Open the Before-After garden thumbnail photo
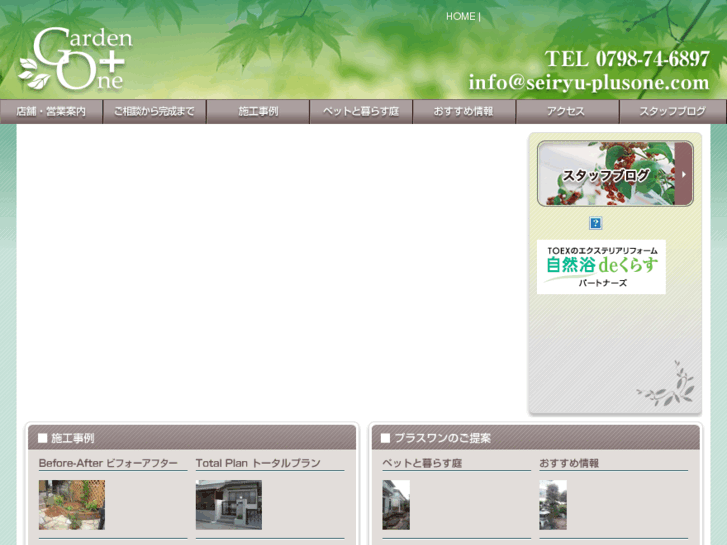The image size is (727, 545). 72,505
